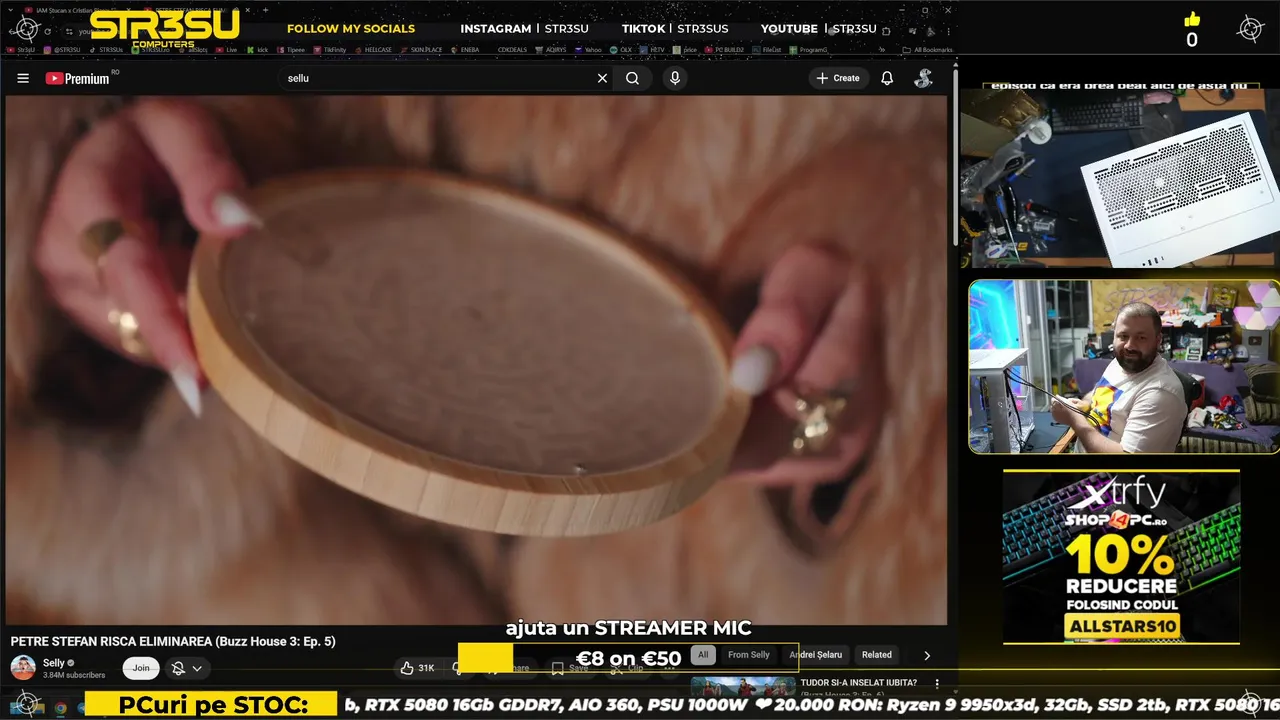Open the YouTube hamburger guide menu
Viewport: 1280px width, 720px height.
coord(23,78)
